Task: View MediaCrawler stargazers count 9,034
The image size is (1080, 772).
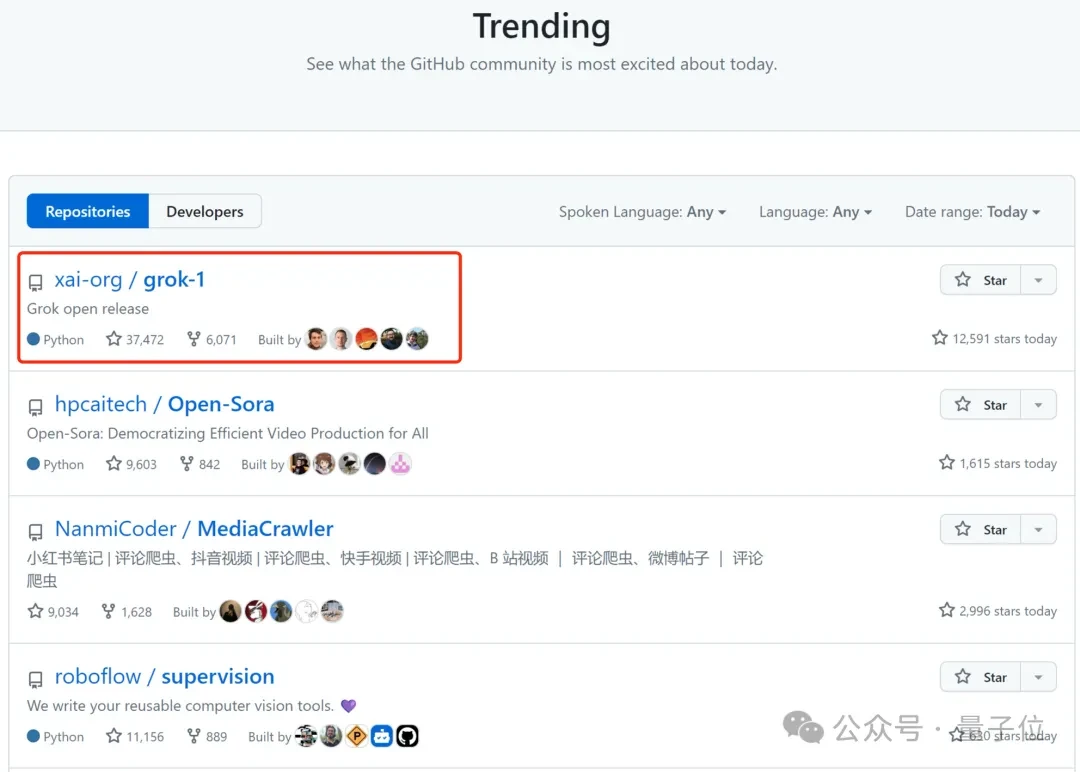Action: point(53,612)
